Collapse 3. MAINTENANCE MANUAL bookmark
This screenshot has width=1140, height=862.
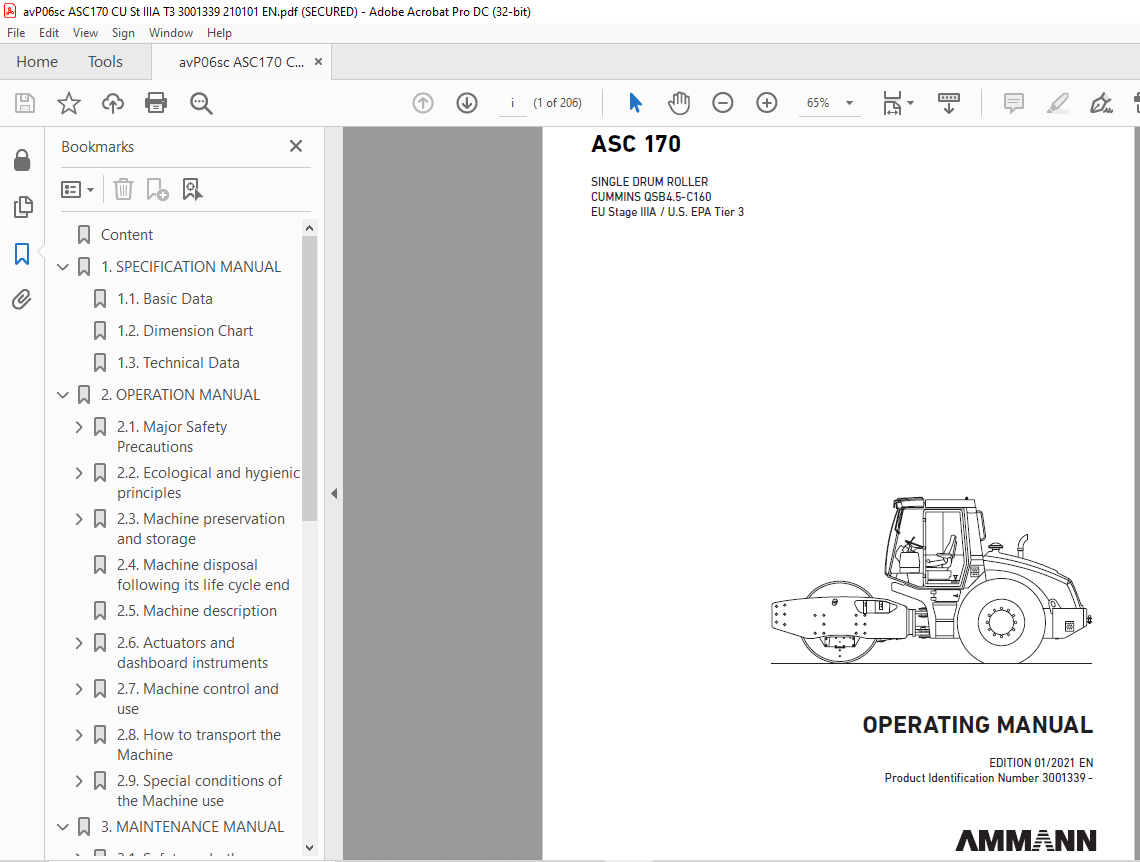click(63, 827)
